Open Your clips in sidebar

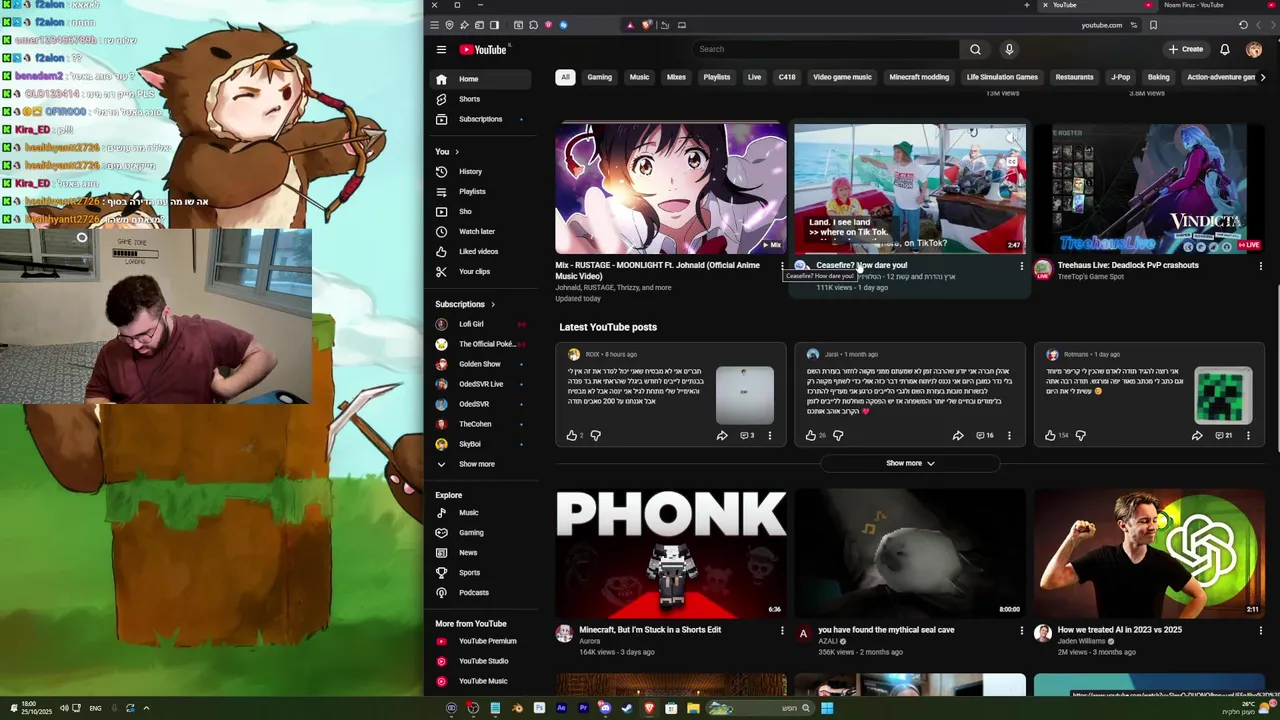(x=481, y=271)
